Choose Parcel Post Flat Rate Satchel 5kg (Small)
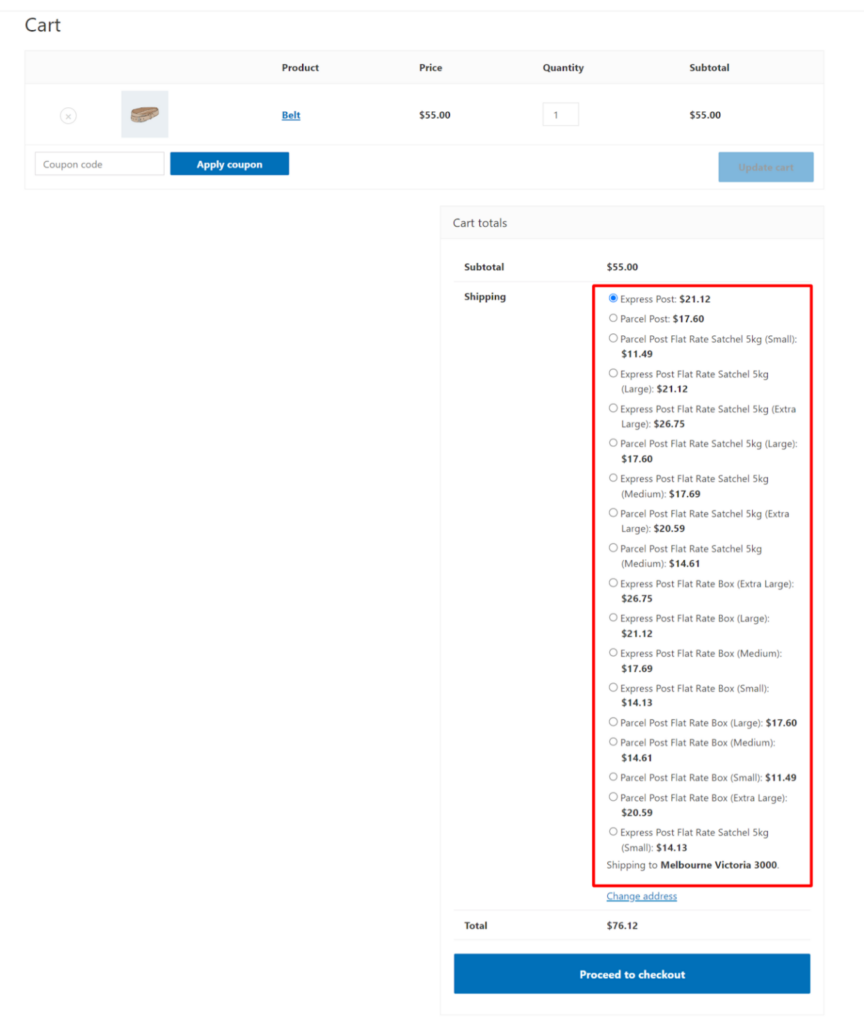This screenshot has height=1024, width=864. click(x=612, y=338)
